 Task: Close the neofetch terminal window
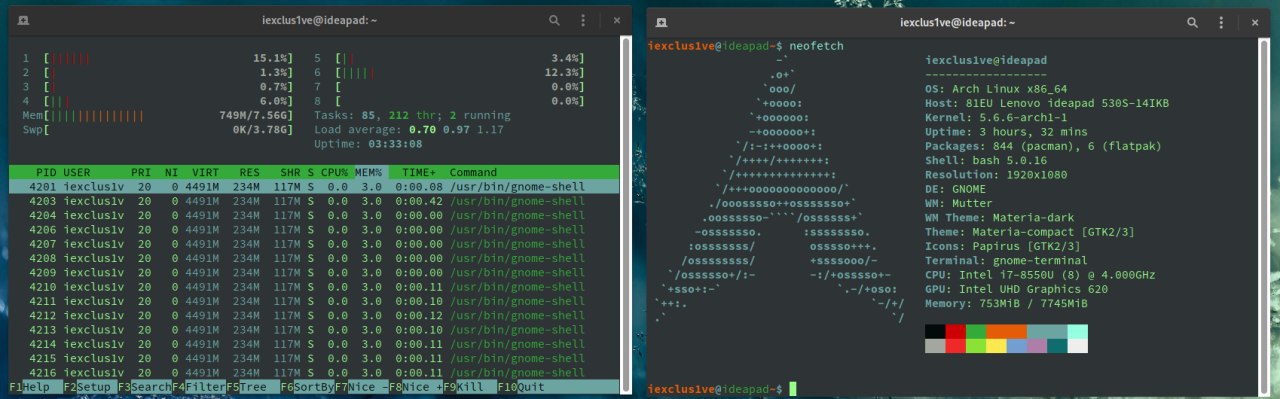tap(1254, 21)
